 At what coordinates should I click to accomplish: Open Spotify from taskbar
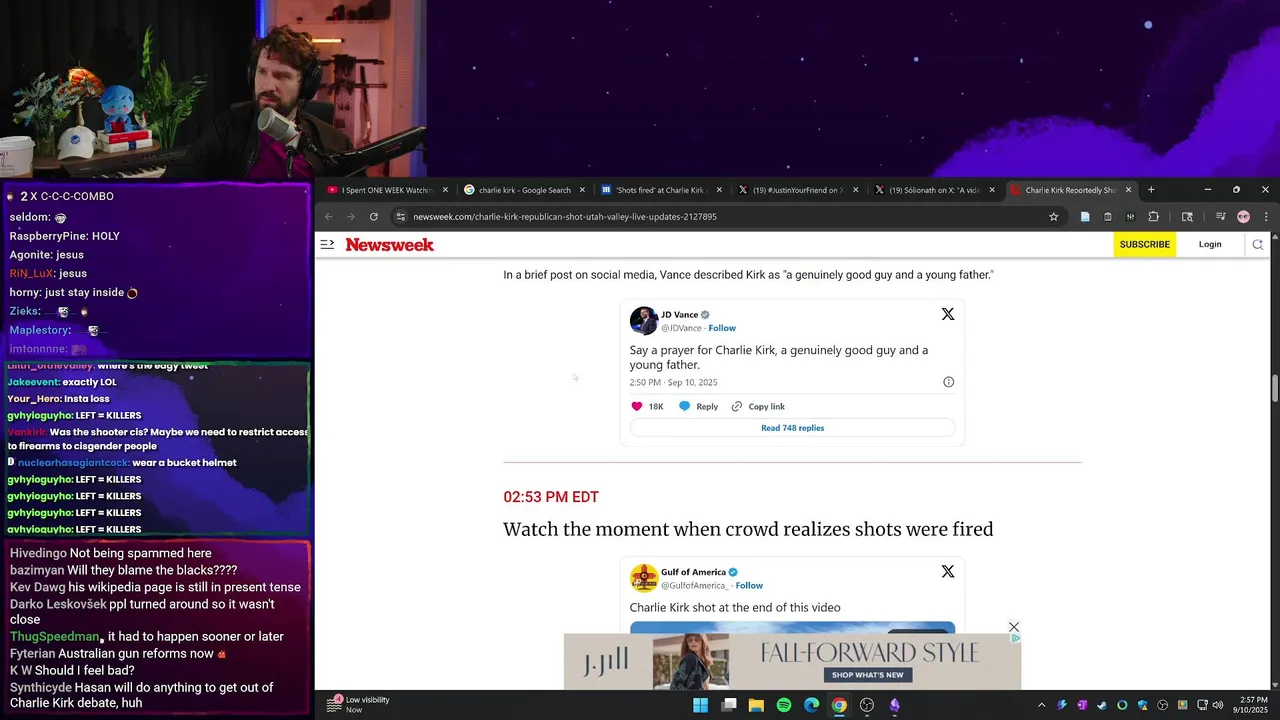click(784, 705)
